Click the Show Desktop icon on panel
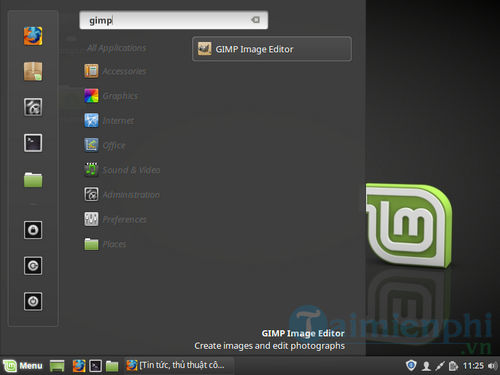 (57, 366)
